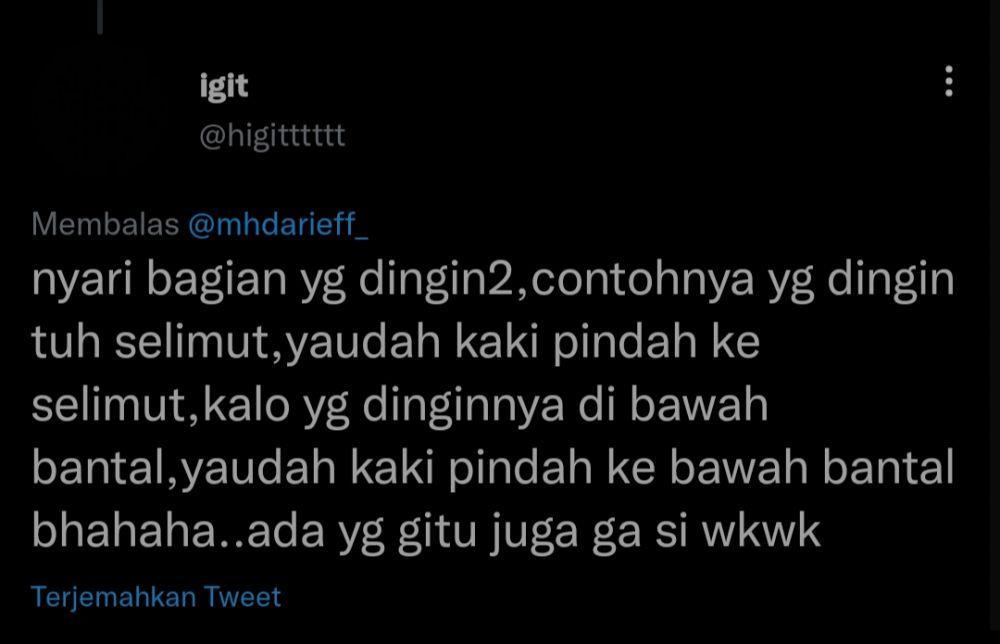Select the word 'dinginnya' in the tweet
Screen dimensions: 1000x644
coord(463,406)
